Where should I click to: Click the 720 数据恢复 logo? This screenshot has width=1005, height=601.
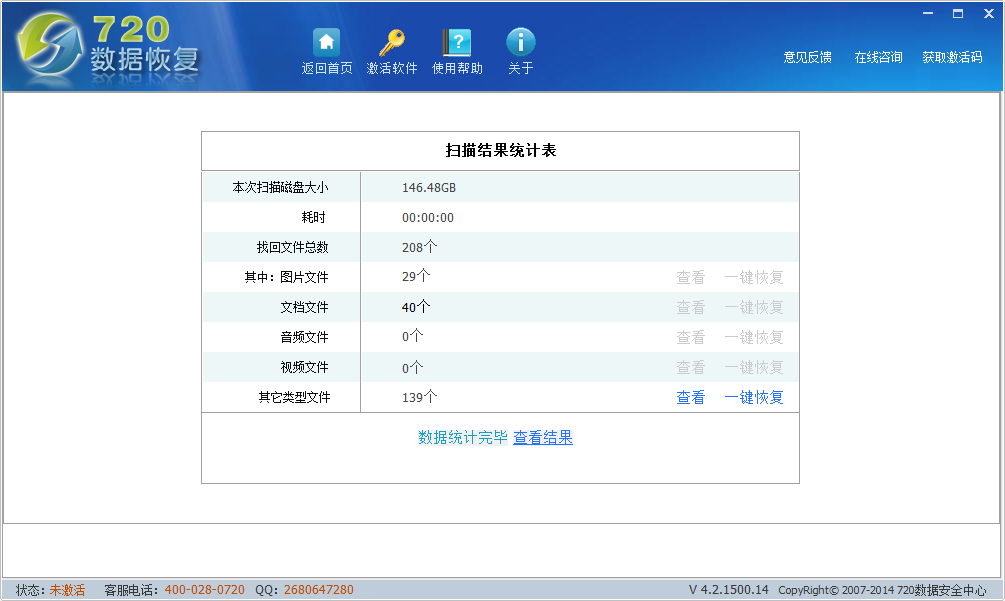pos(108,48)
